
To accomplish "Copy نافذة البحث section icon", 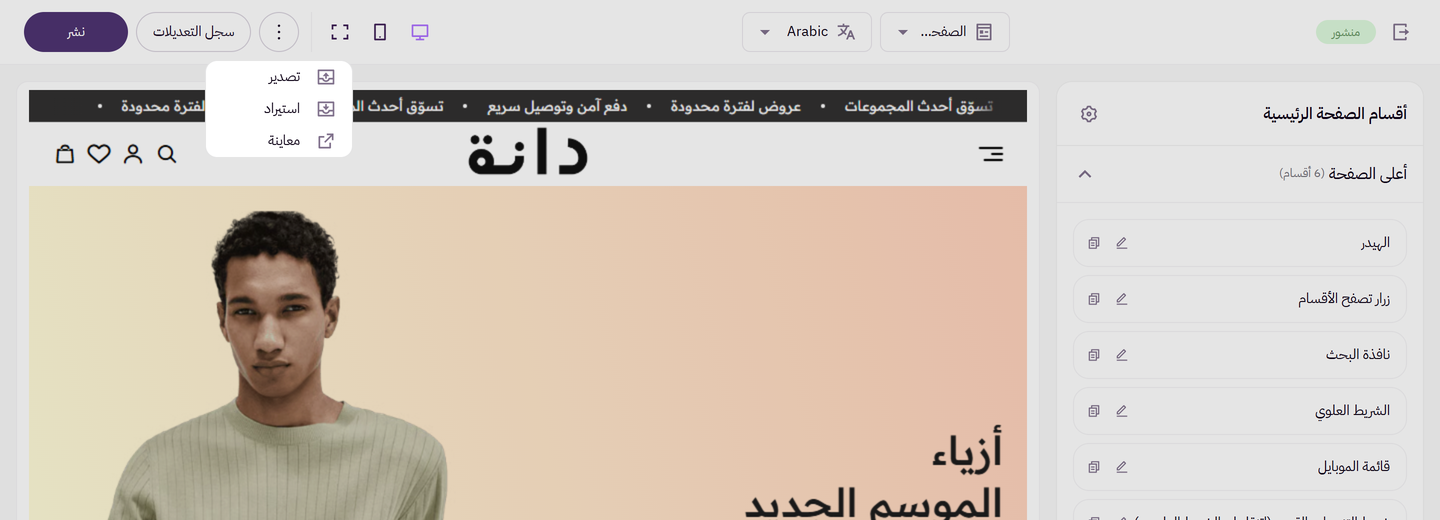I will tap(1094, 355).
